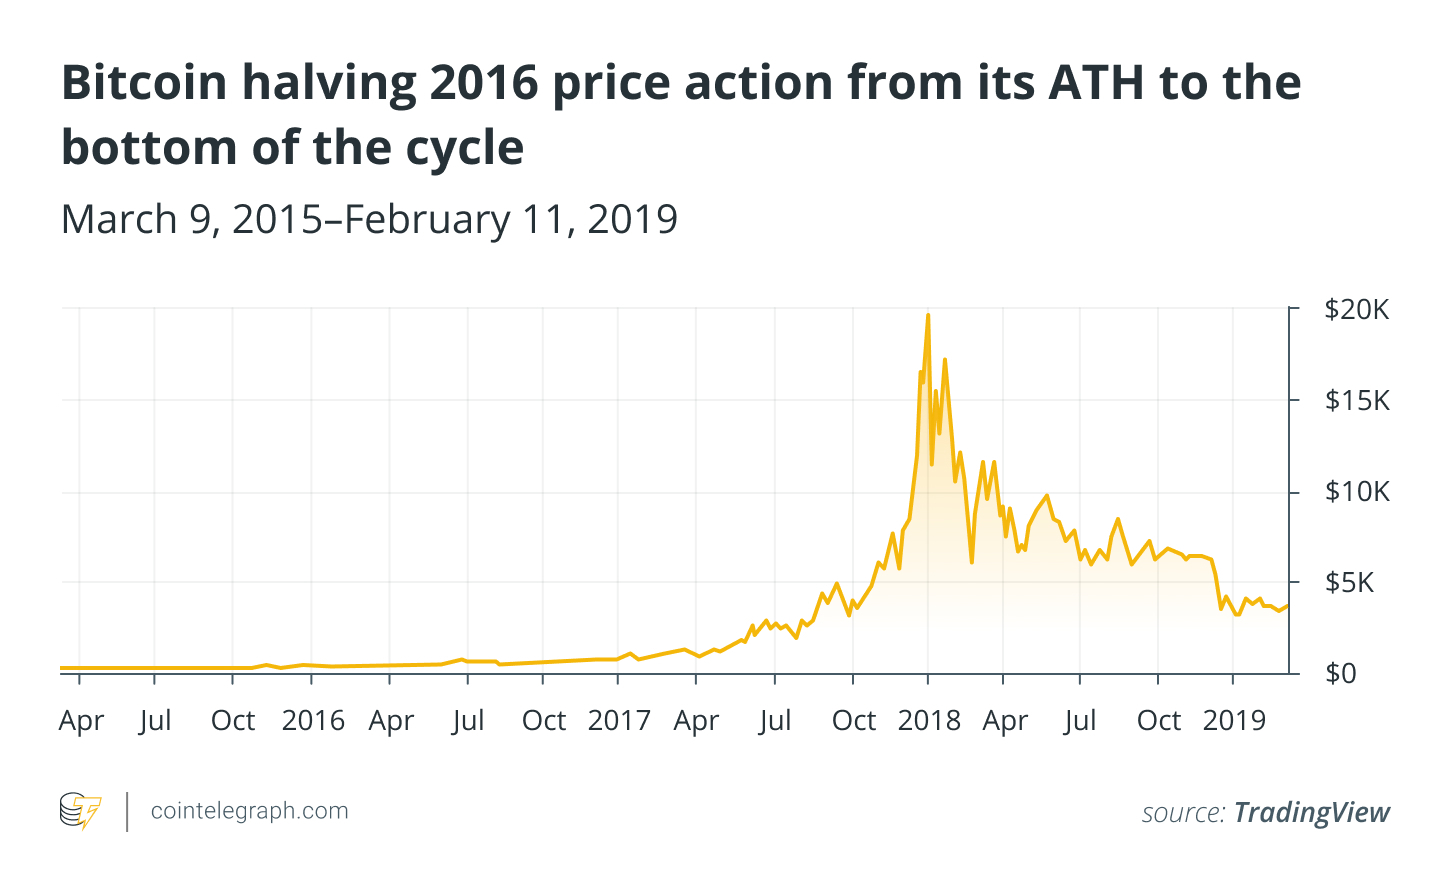1450x892 pixels.
Task: Click the $20K y-axis label
Action: (1356, 310)
